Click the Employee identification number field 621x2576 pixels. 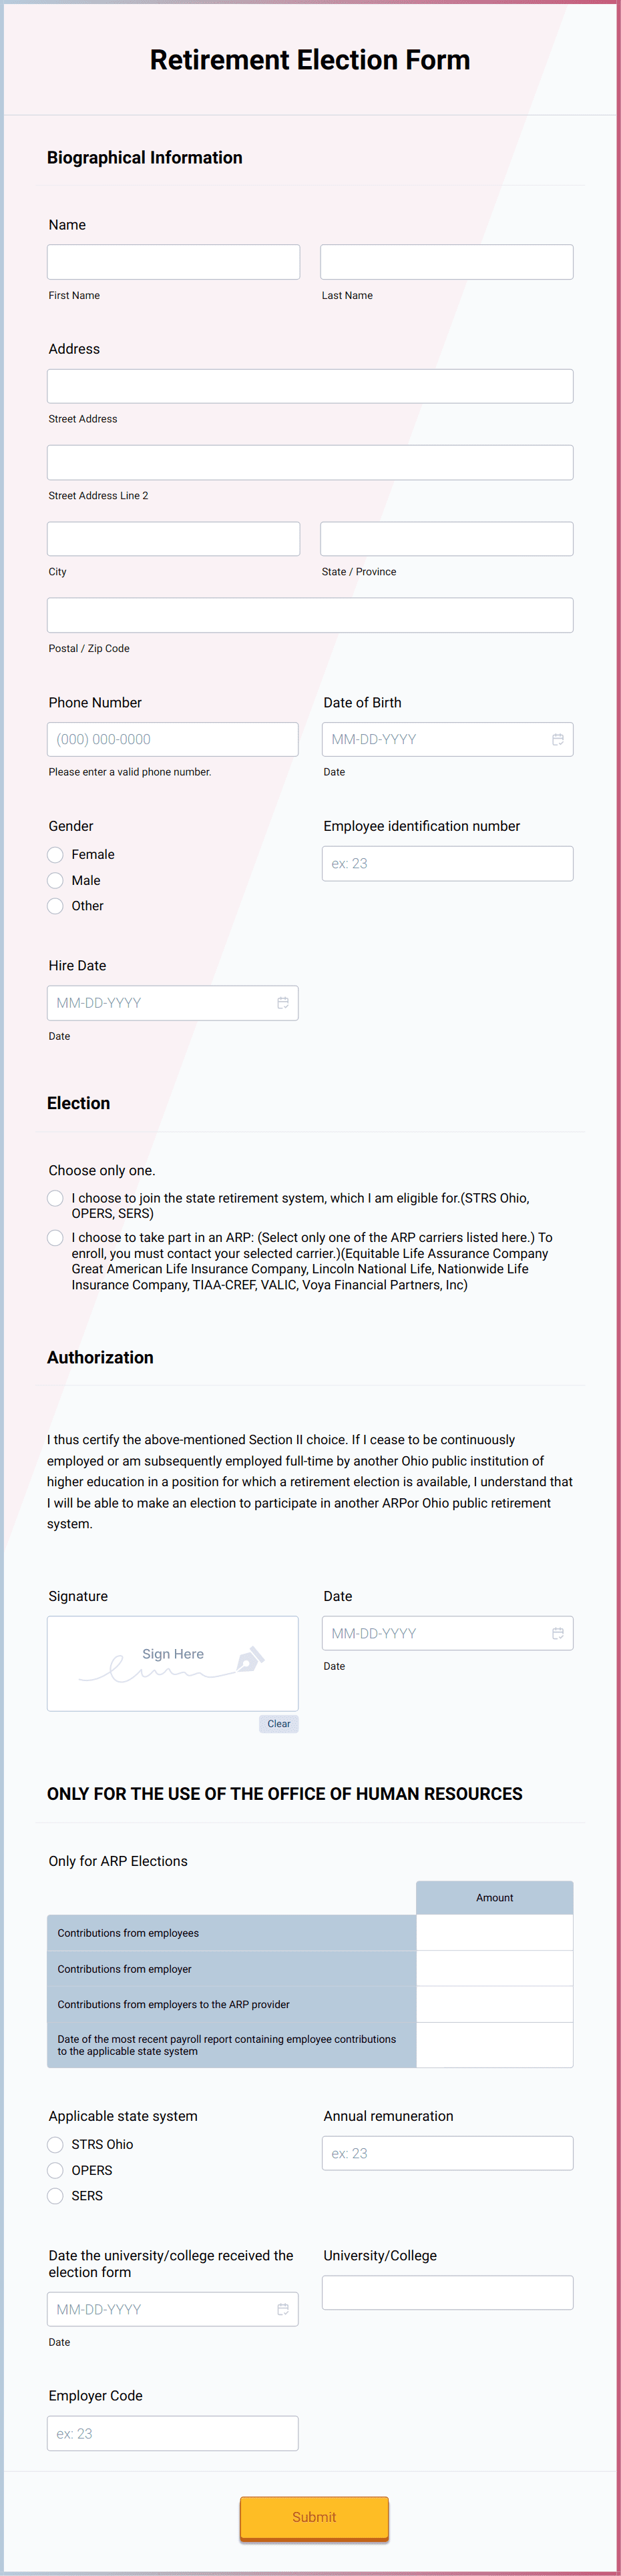[x=447, y=863]
